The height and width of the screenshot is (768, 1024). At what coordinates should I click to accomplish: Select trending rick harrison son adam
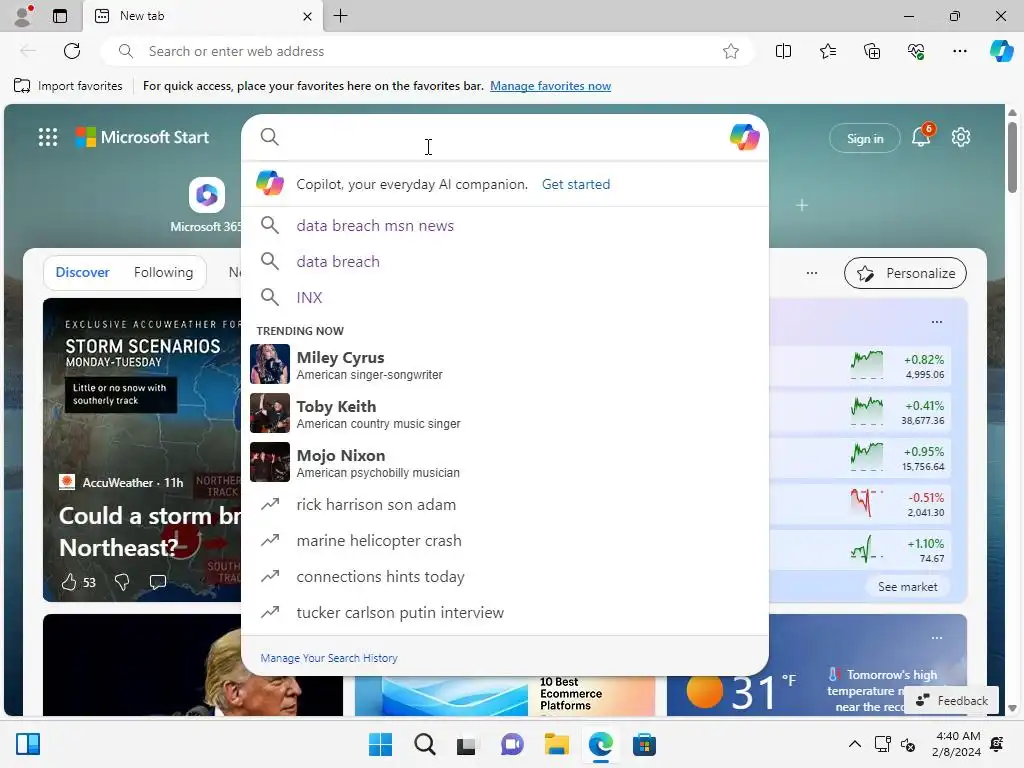[505, 504]
